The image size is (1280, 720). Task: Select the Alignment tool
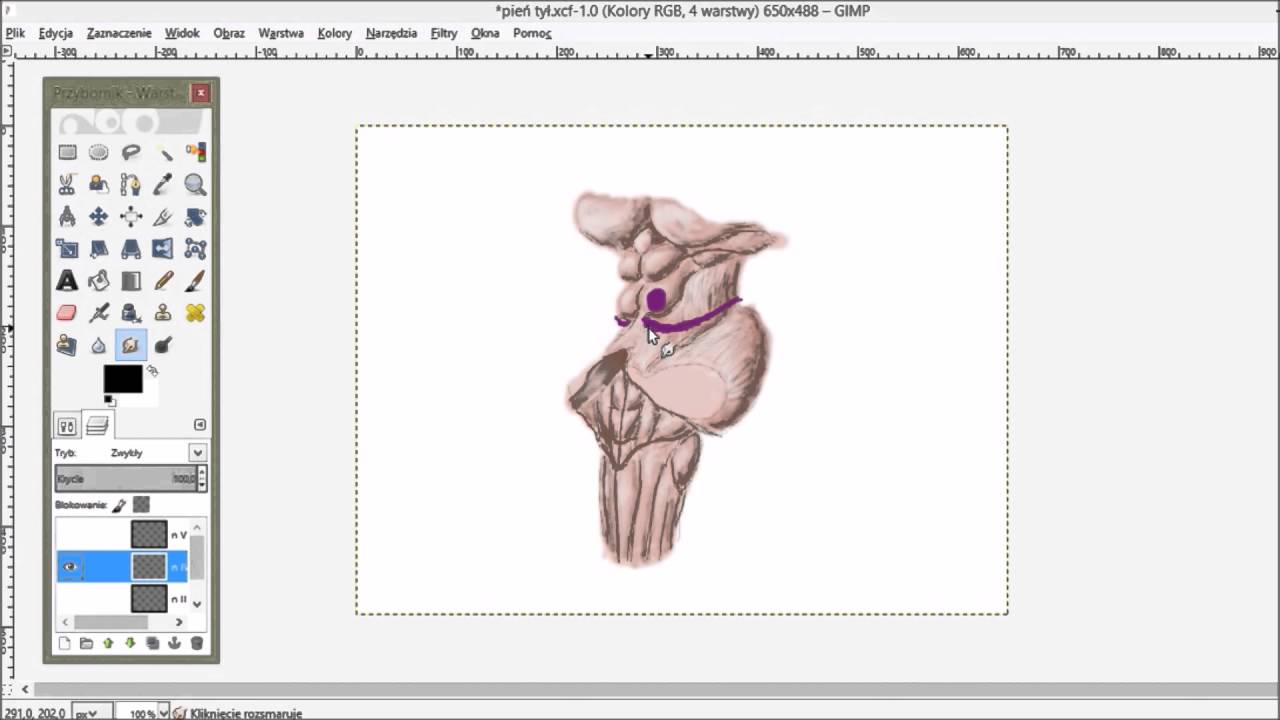(131, 216)
